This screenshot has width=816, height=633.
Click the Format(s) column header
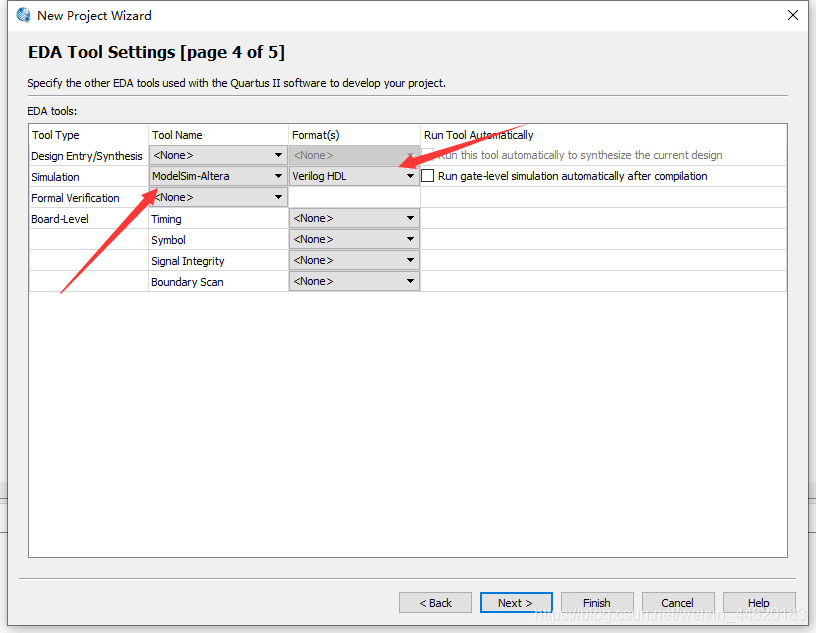pyautogui.click(x=315, y=135)
